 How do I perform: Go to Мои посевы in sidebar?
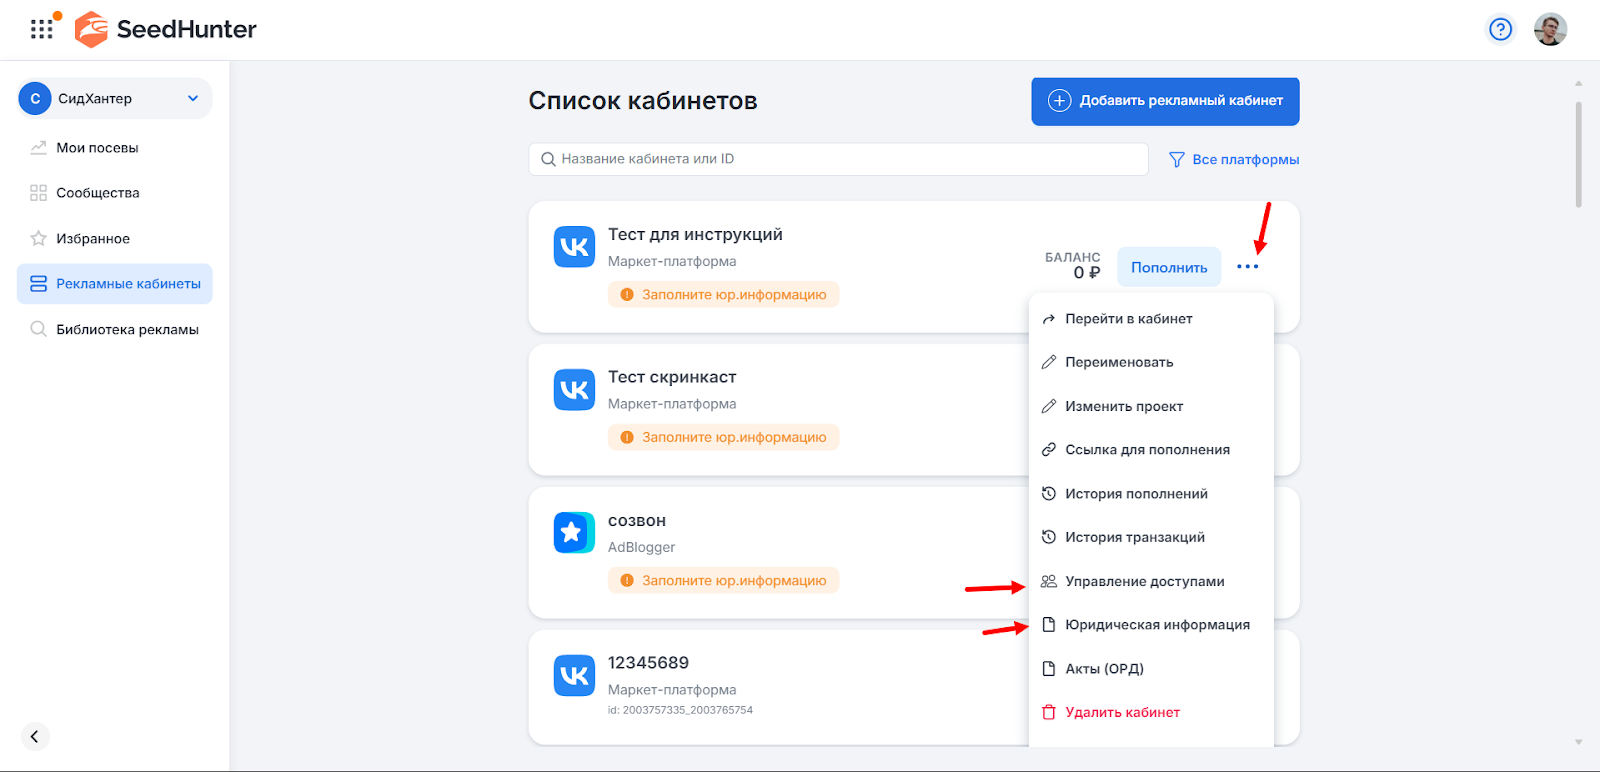coord(97,148)
